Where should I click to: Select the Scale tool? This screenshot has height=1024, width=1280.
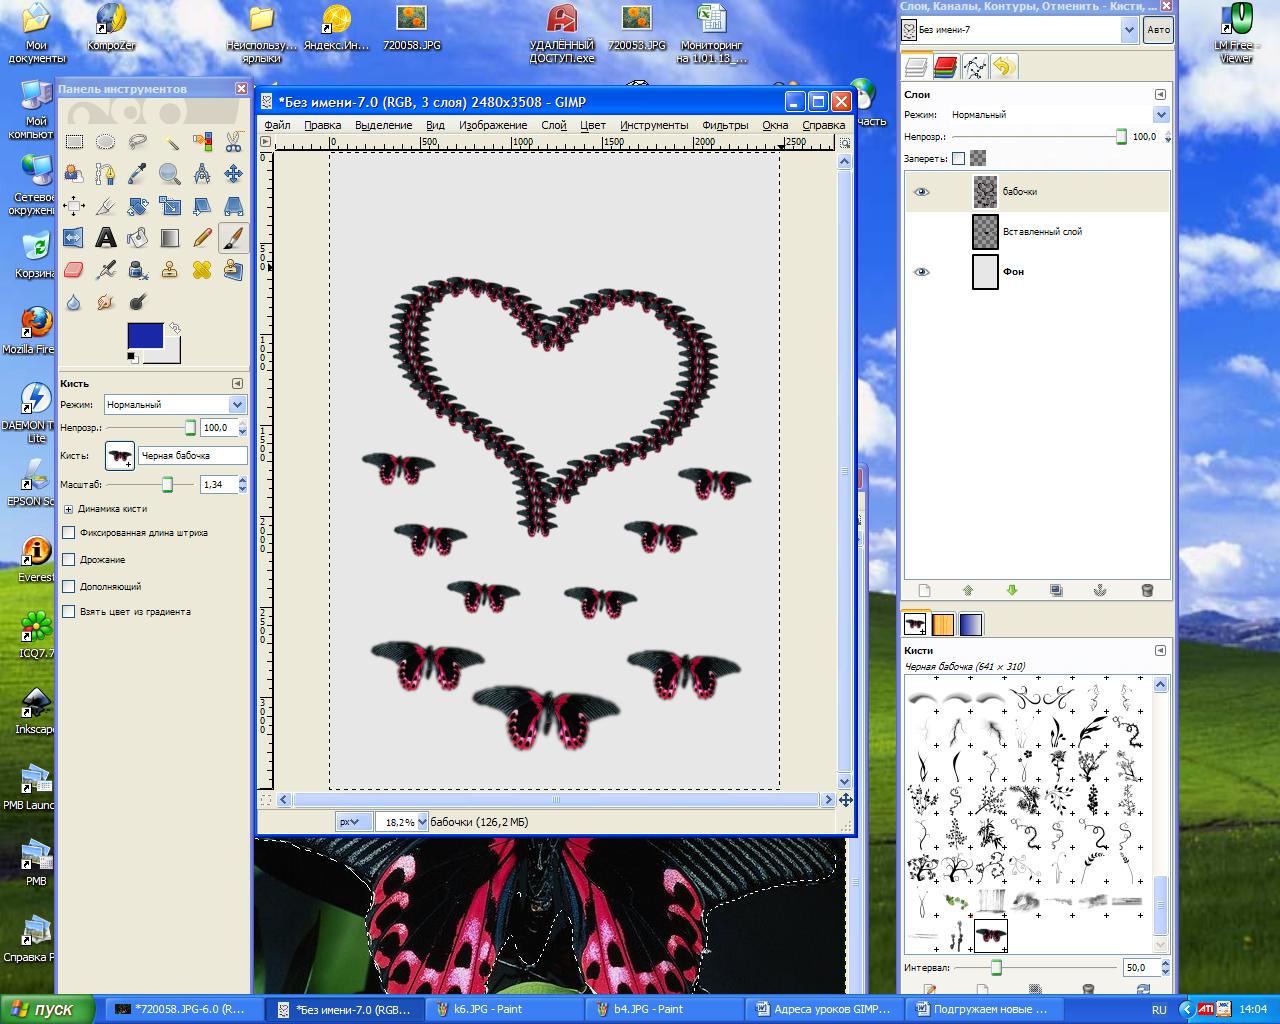click(170, 206)
